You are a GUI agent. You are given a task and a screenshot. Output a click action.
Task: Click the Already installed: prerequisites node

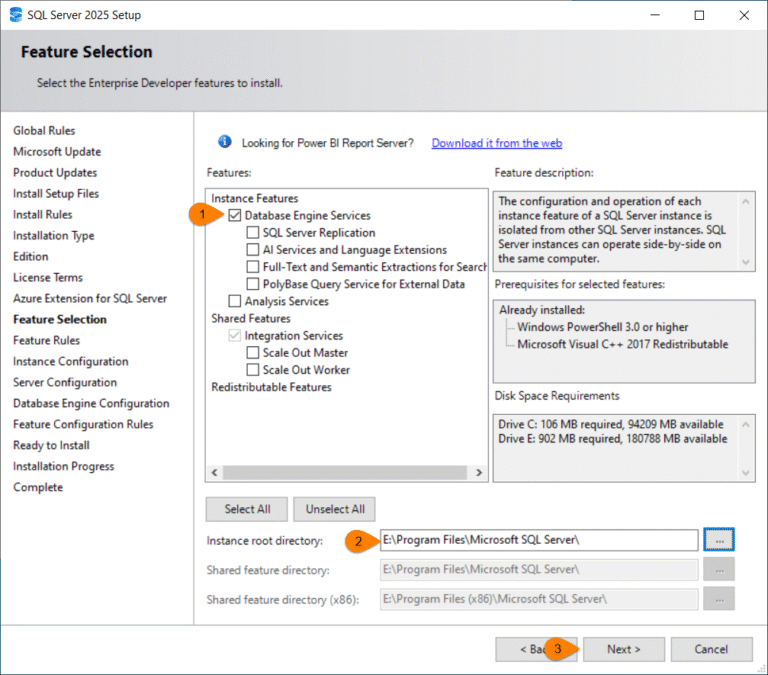point(542,310)
